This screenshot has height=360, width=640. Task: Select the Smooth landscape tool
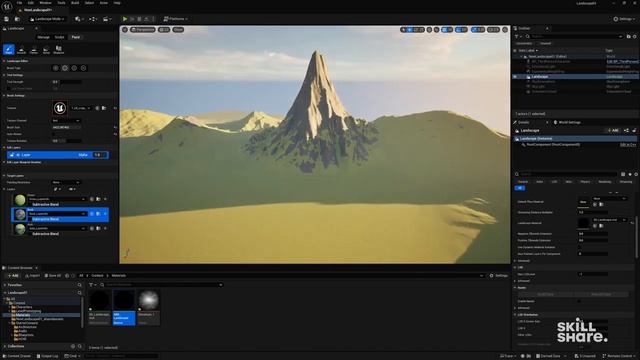click(21, 50)
